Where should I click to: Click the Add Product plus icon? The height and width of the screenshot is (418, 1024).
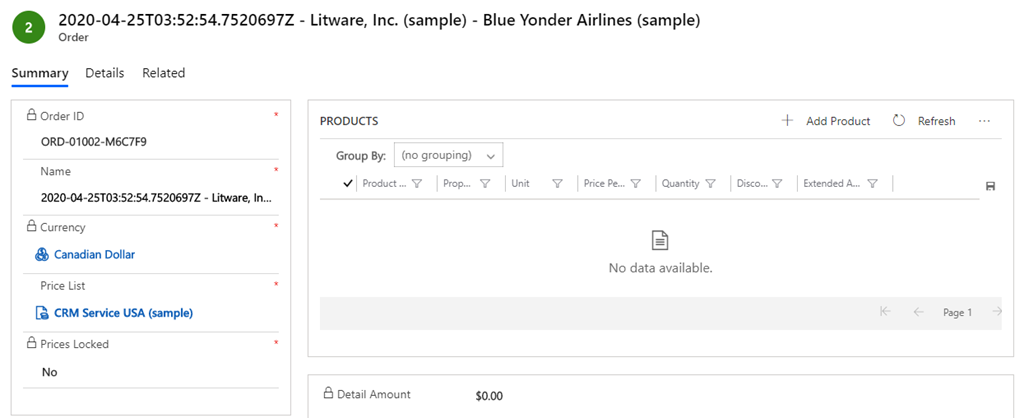[x=787, y=121]
